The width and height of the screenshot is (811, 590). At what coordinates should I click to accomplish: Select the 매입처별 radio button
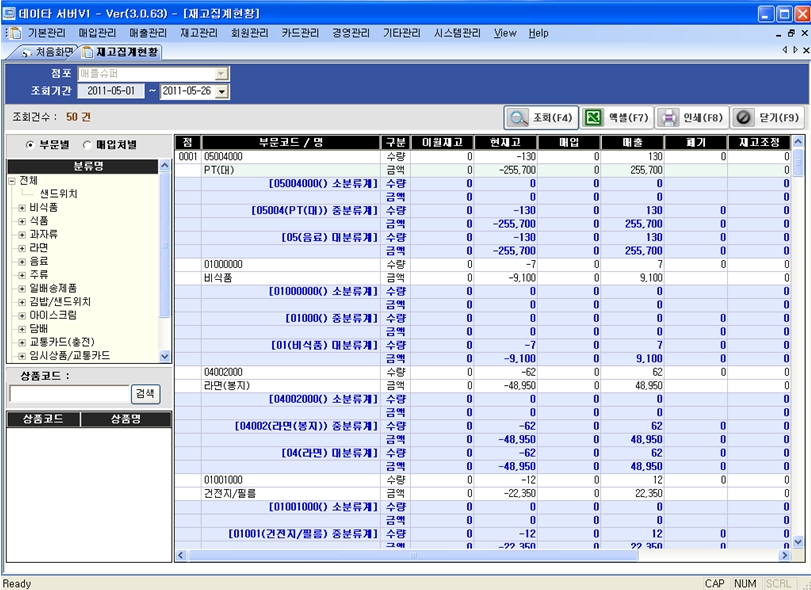click(x=87, y=145)
